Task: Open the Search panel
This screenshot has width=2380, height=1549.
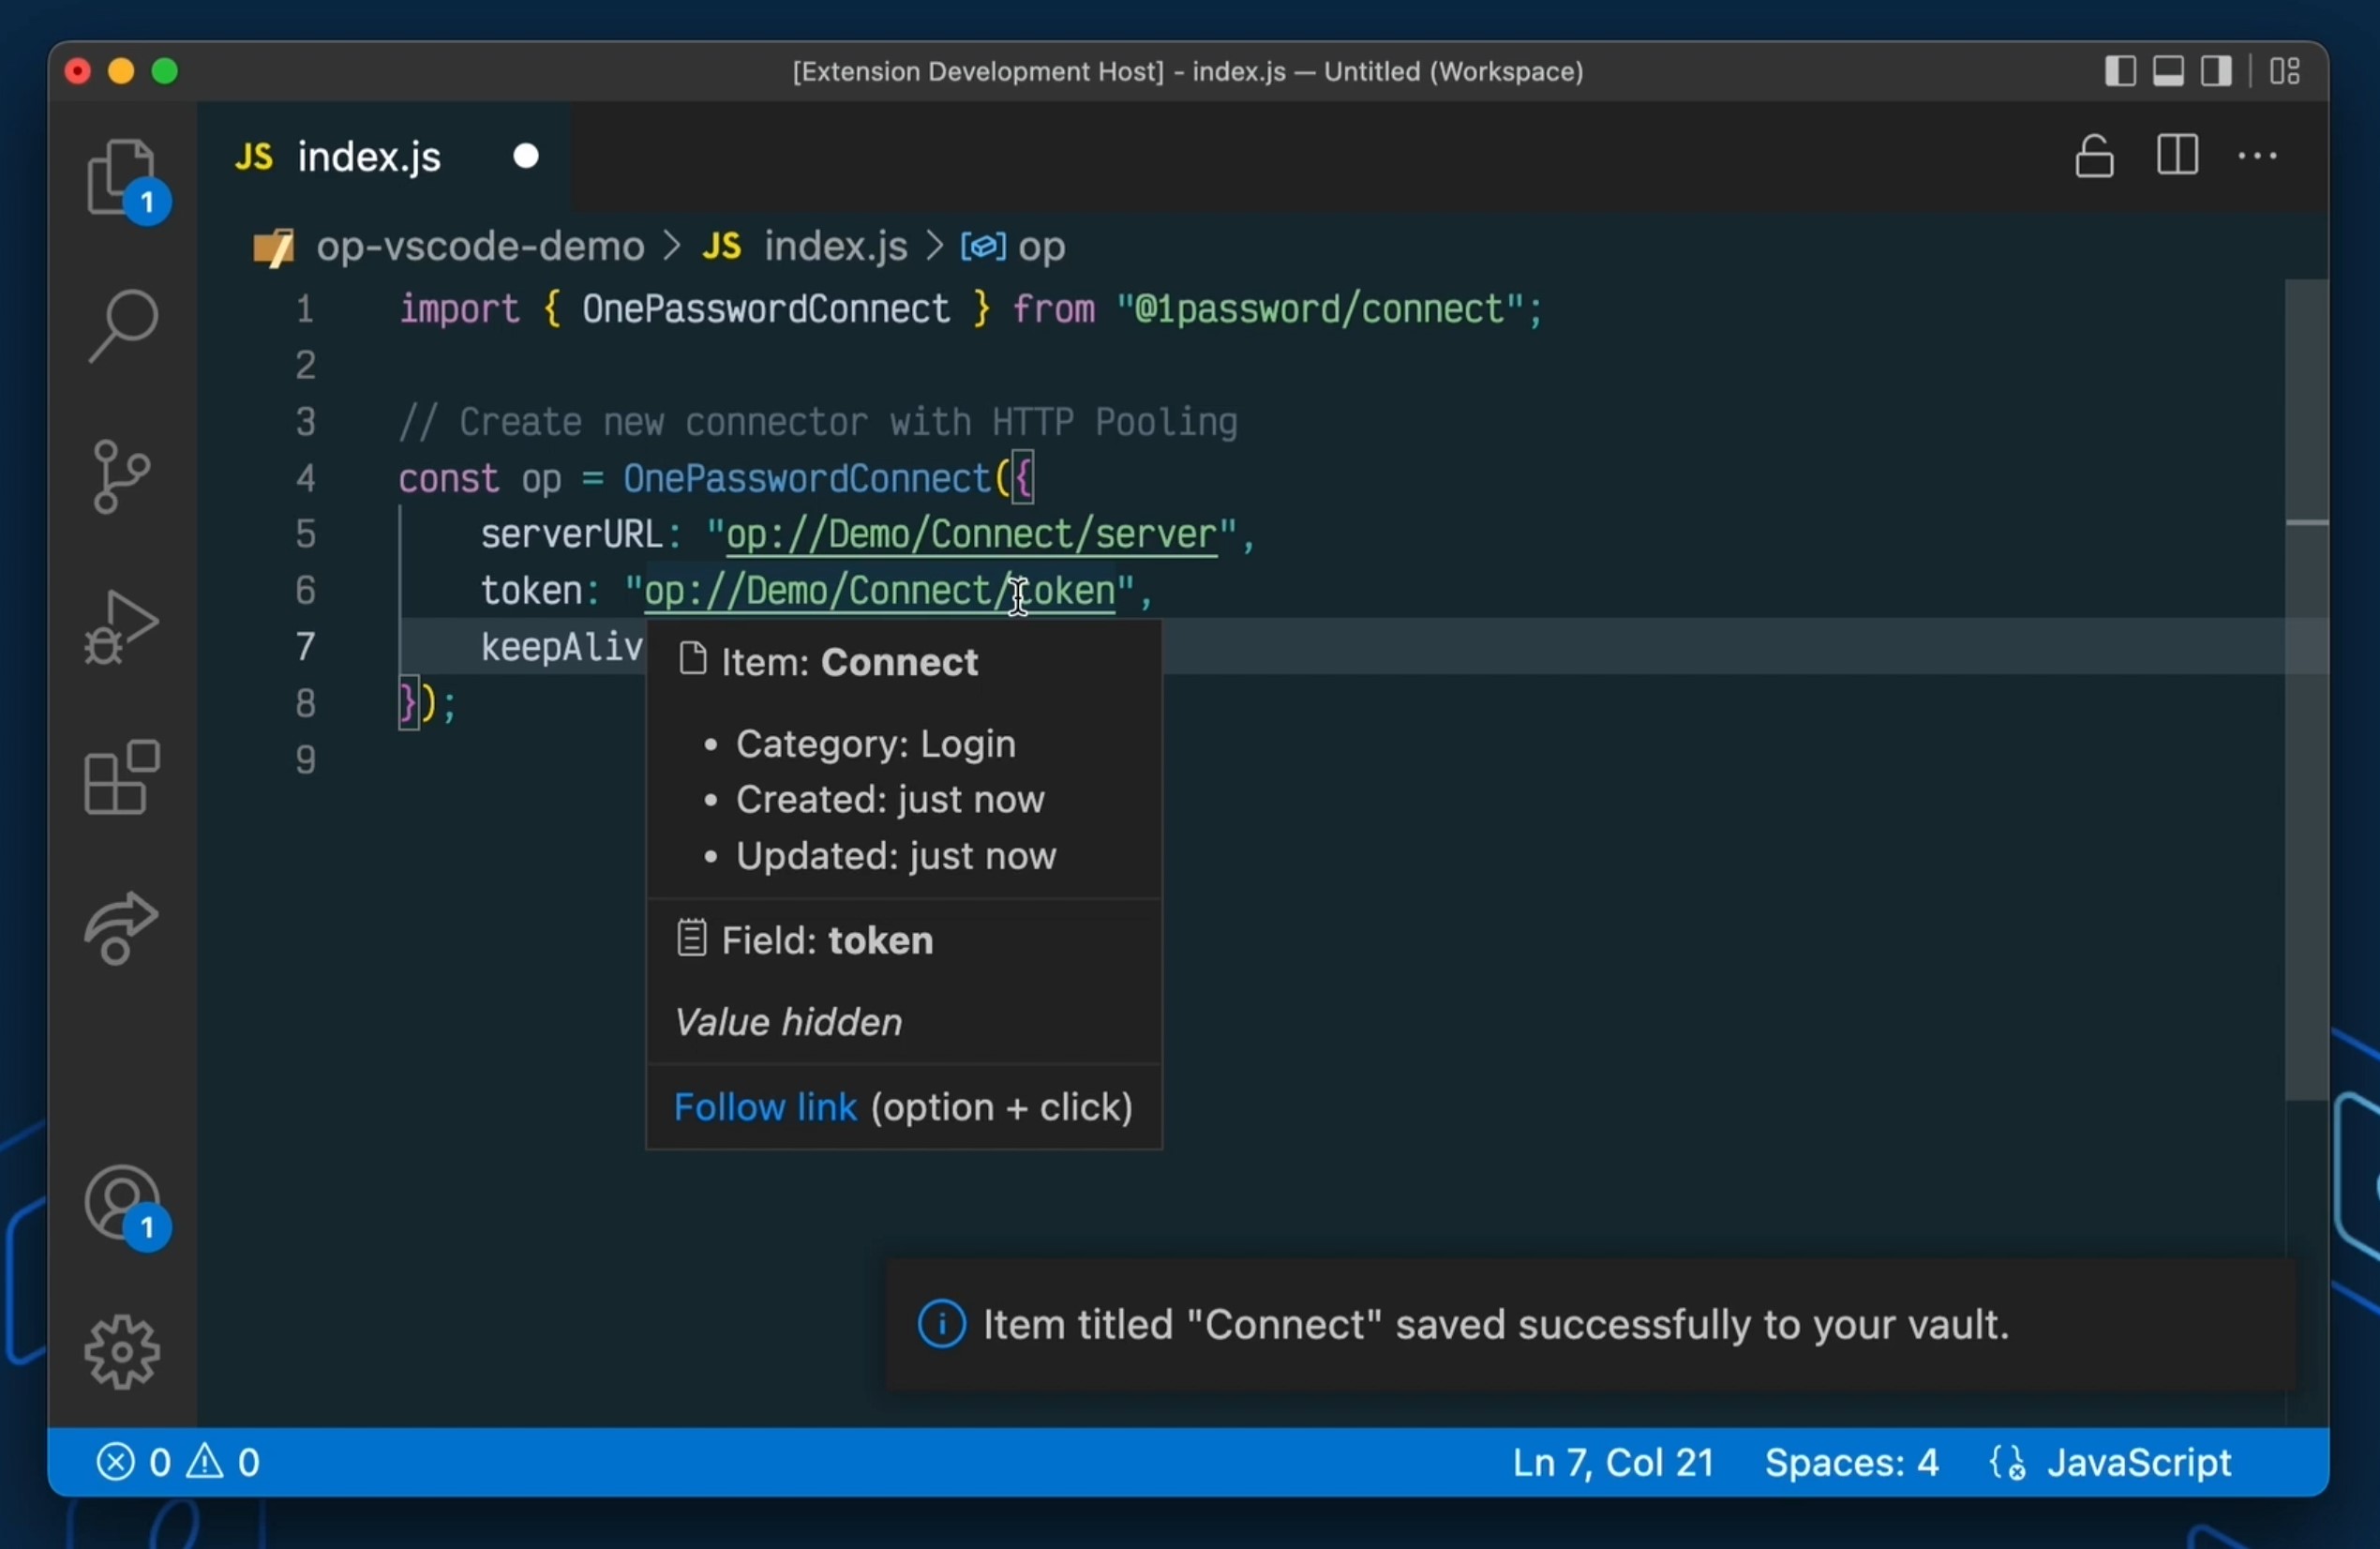Action: click(x=123, y=325)
